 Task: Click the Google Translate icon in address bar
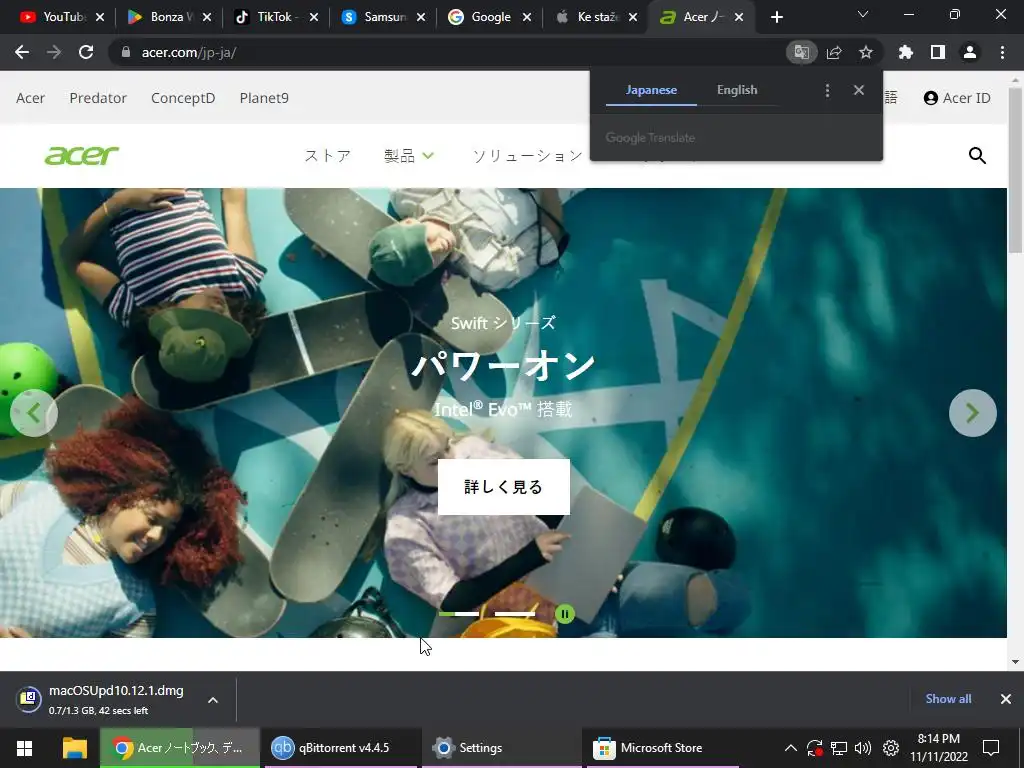[x=801, y=52]
